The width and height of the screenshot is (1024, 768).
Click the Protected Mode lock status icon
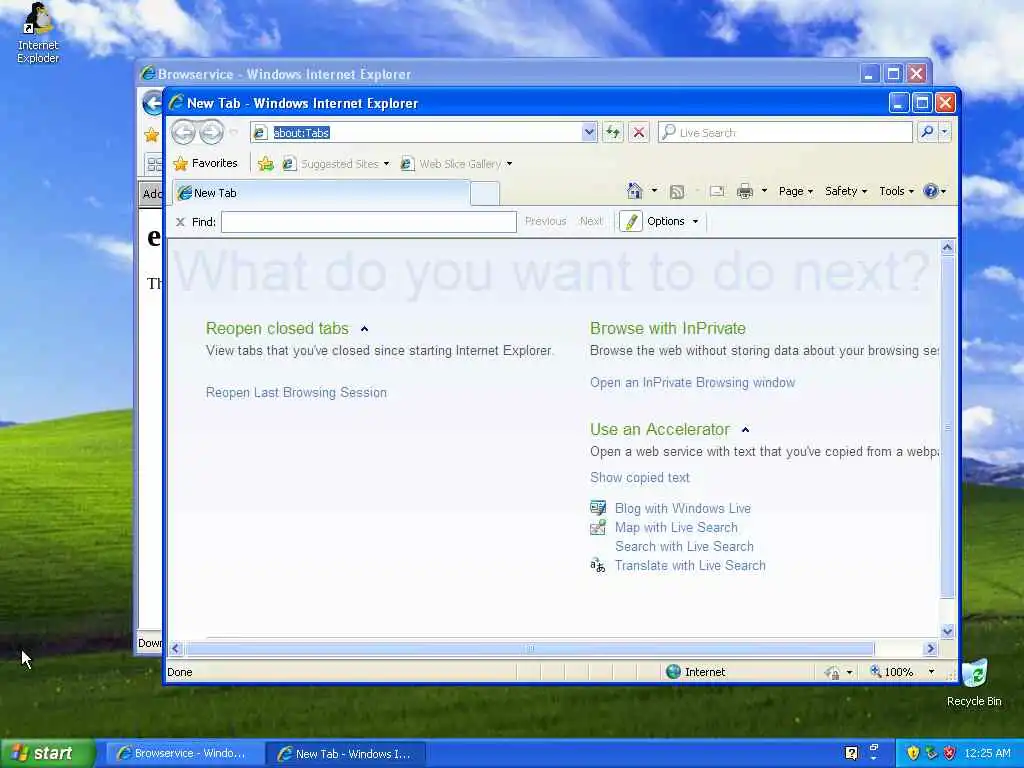point(832,672)
